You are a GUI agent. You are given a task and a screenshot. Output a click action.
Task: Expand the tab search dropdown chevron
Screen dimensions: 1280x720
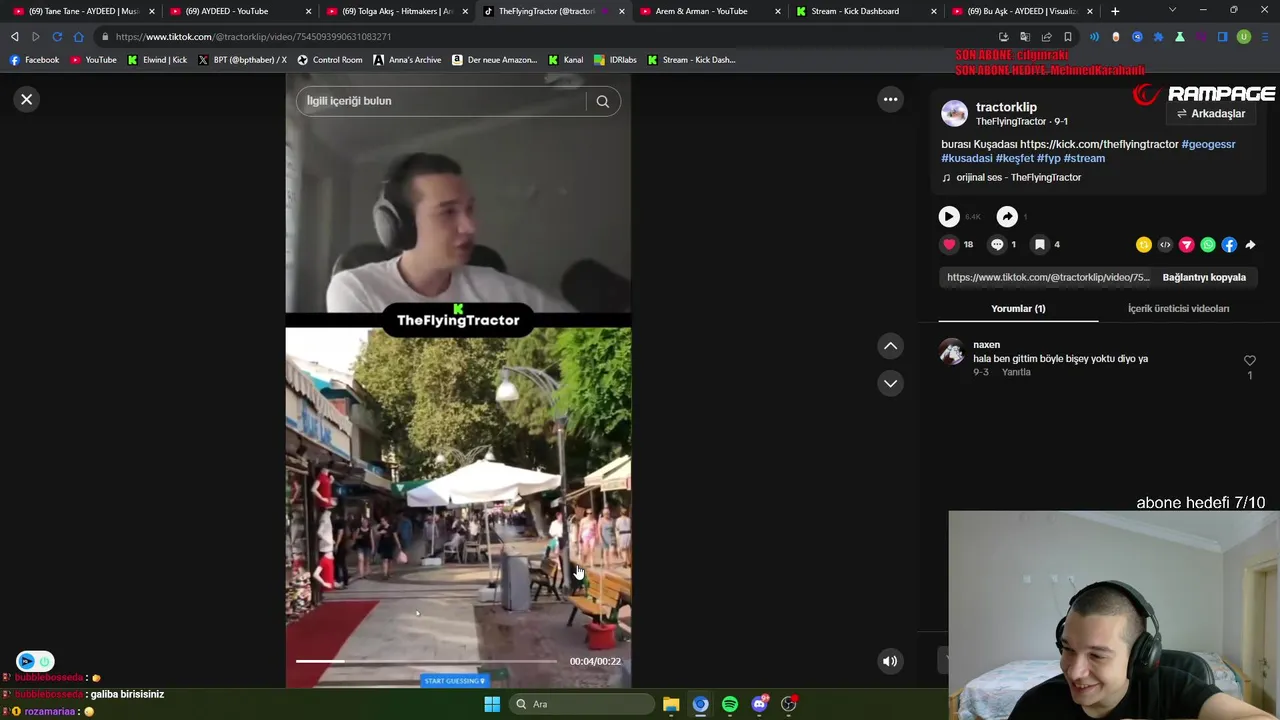[1172, 10]
